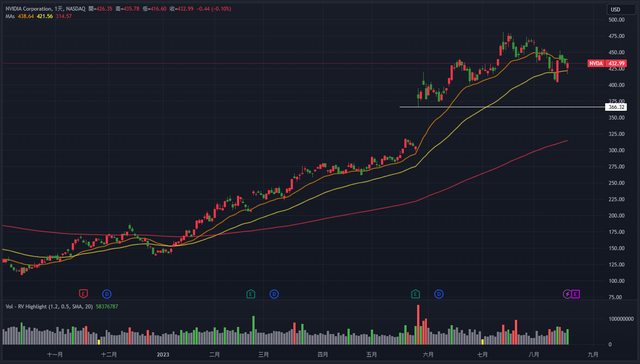This screenshot has height=364, width=640.
Task: Open the green earnings marker in late May
Action: click(415, 294)
